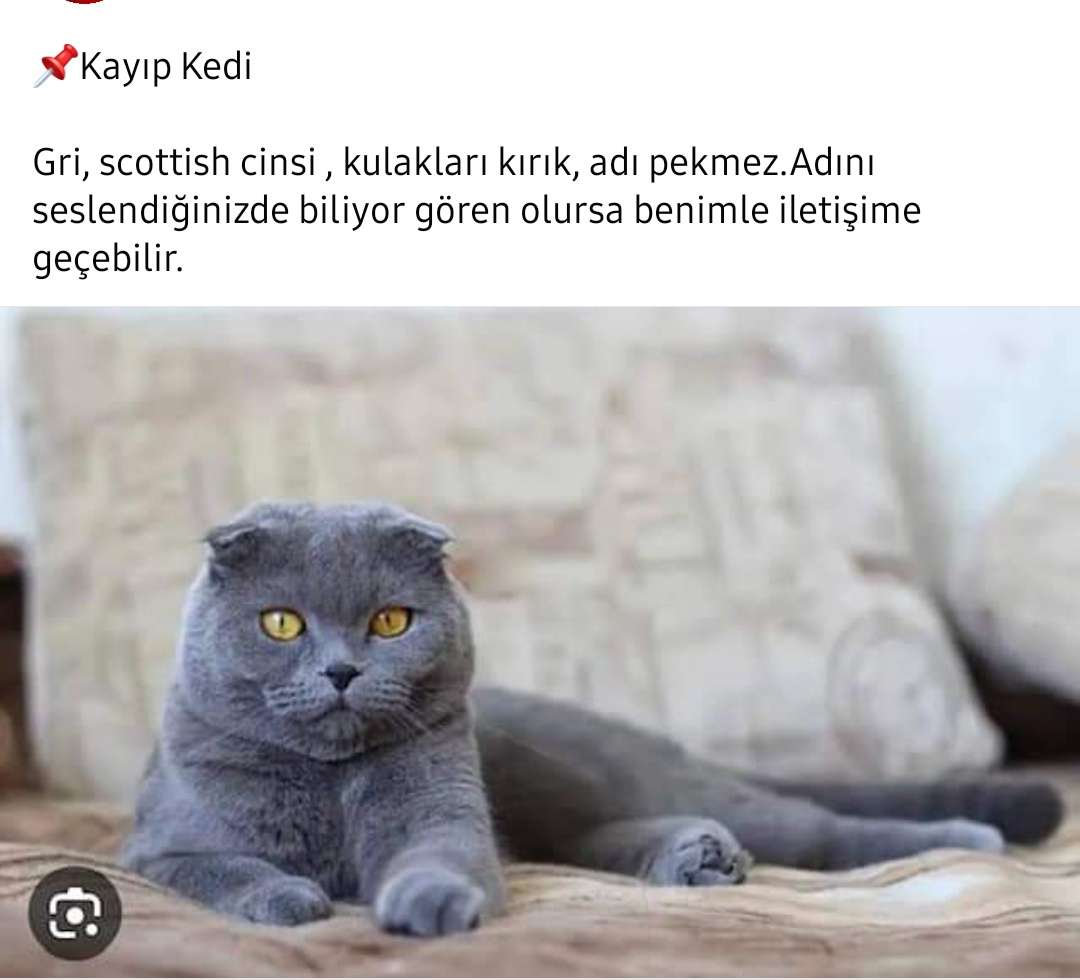
Task: Open the gray cat photo
Action: pyautogui.click(x=540, y=641)
